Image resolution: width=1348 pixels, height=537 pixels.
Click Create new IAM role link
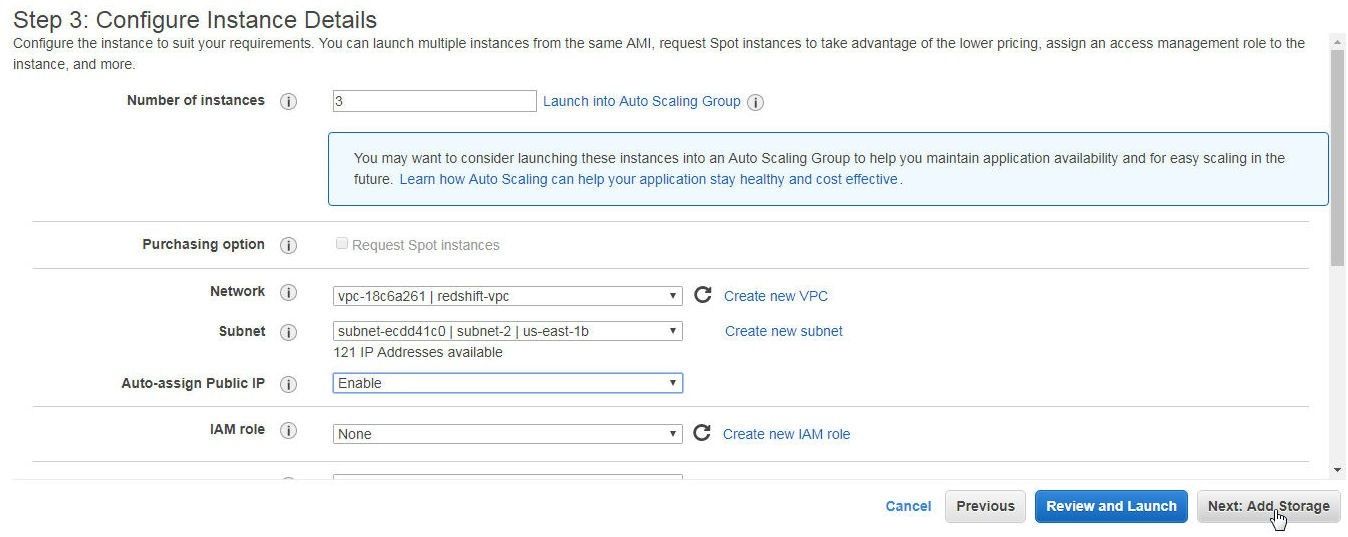click(787, 434)
